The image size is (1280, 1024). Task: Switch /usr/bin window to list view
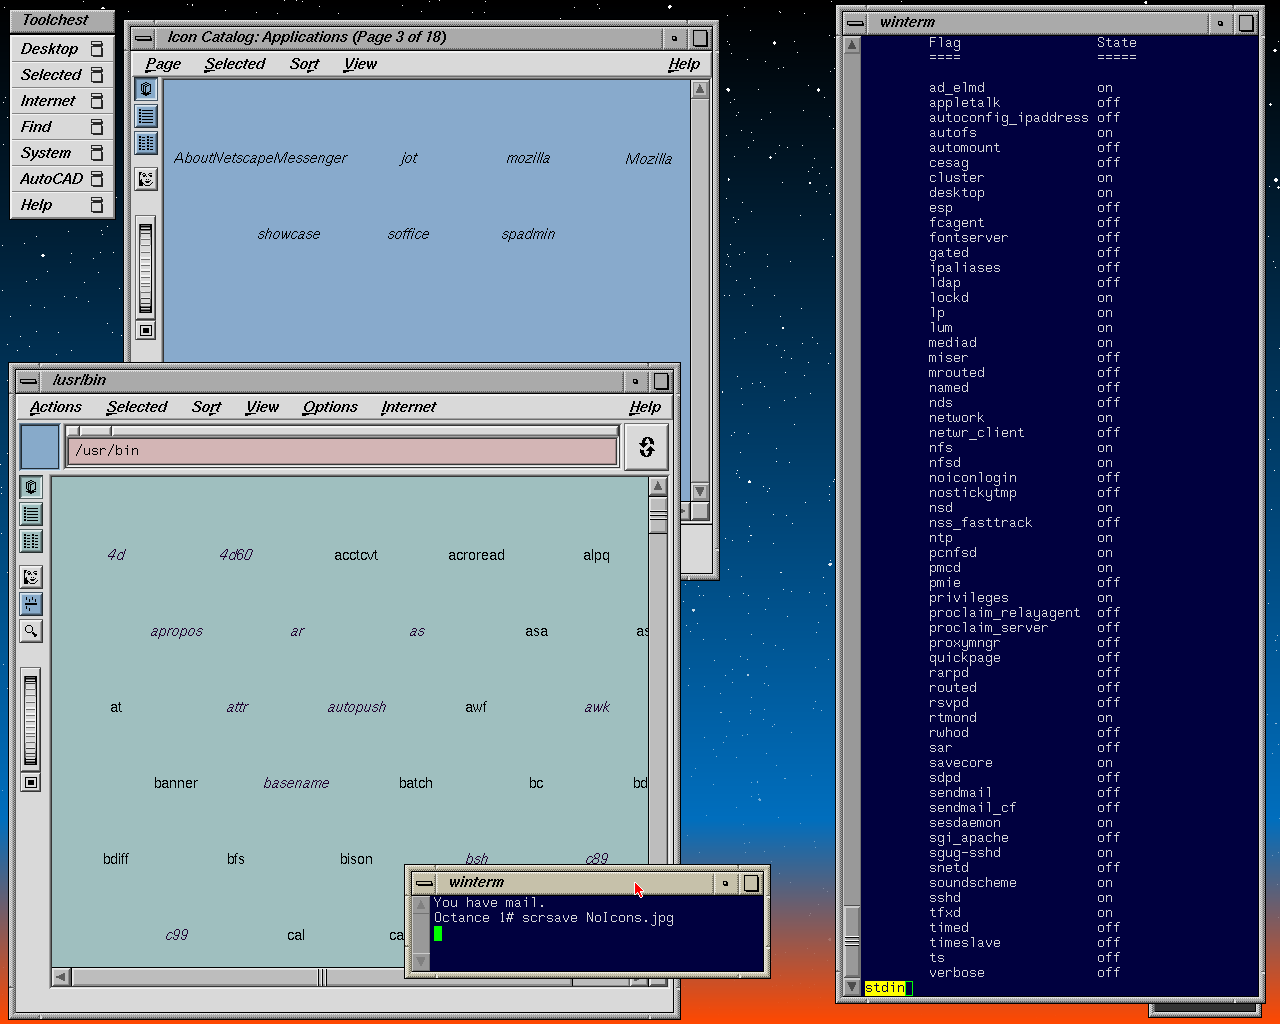(31, 514)
